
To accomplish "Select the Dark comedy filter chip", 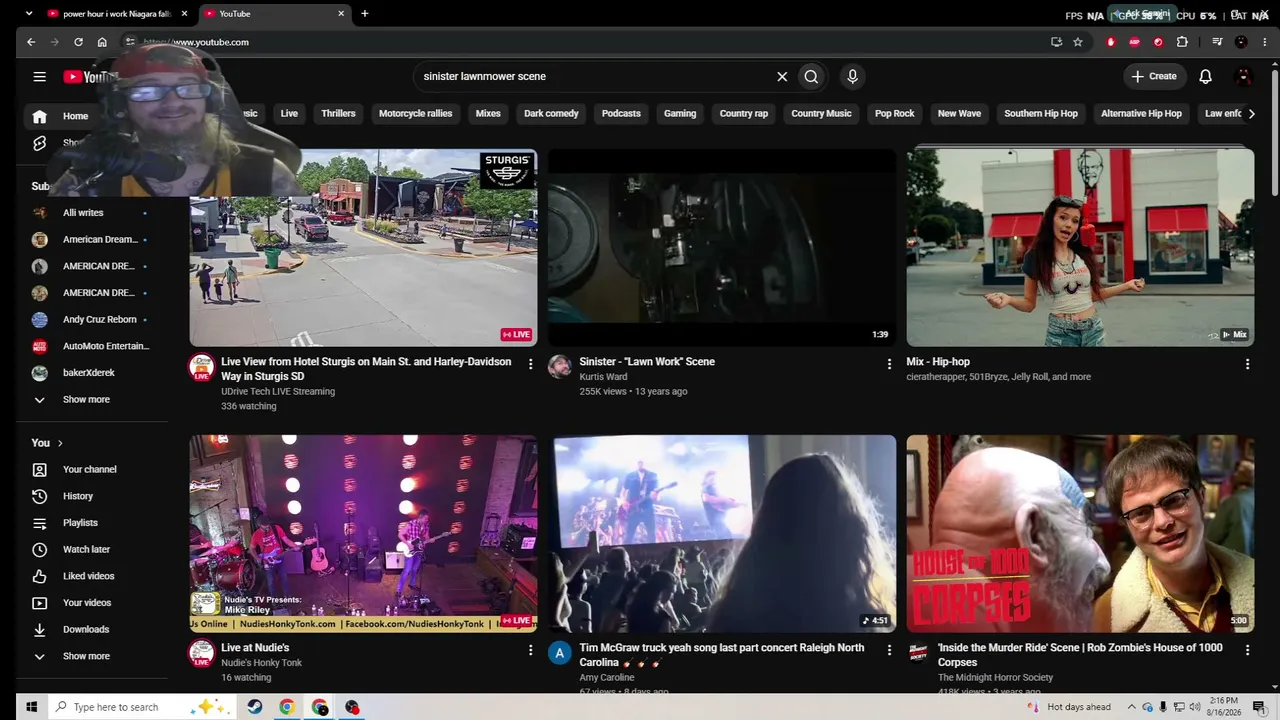I will [x=551, y=113].
